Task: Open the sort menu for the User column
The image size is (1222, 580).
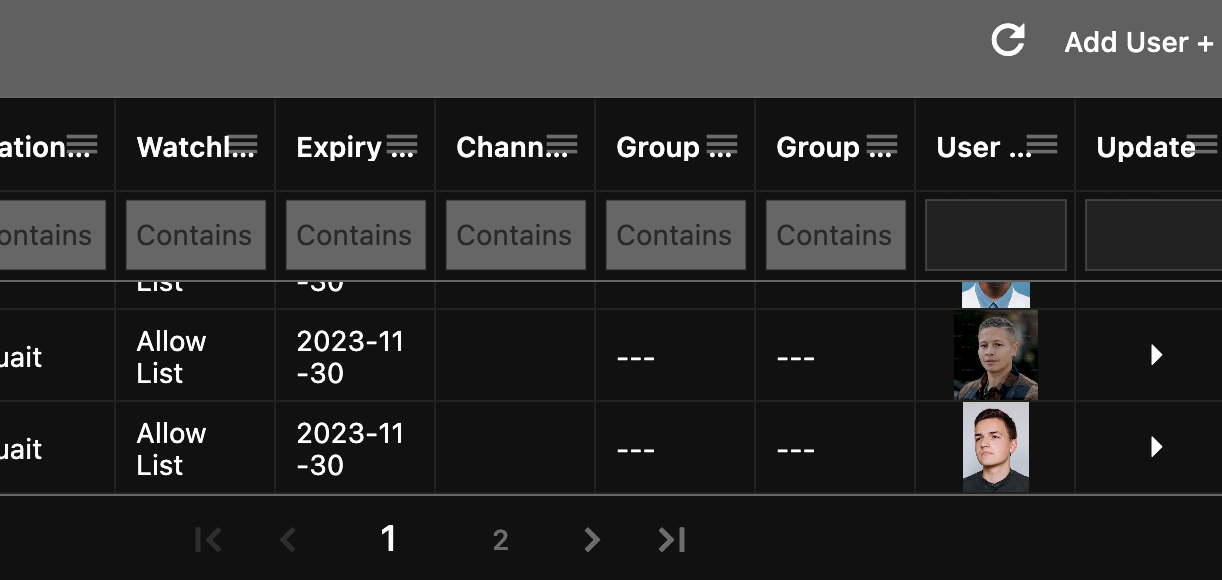Action: click(1042, 144)
